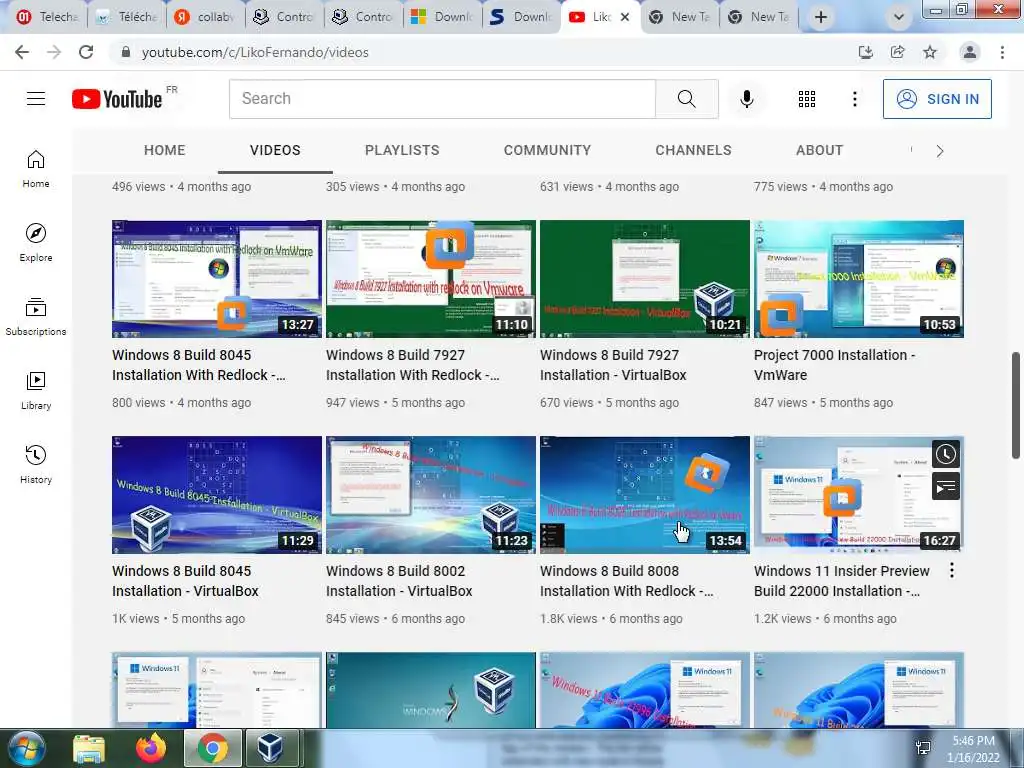Open the ABOUT tab
The image size is (1024, 768).
click(x=820, y=150)
